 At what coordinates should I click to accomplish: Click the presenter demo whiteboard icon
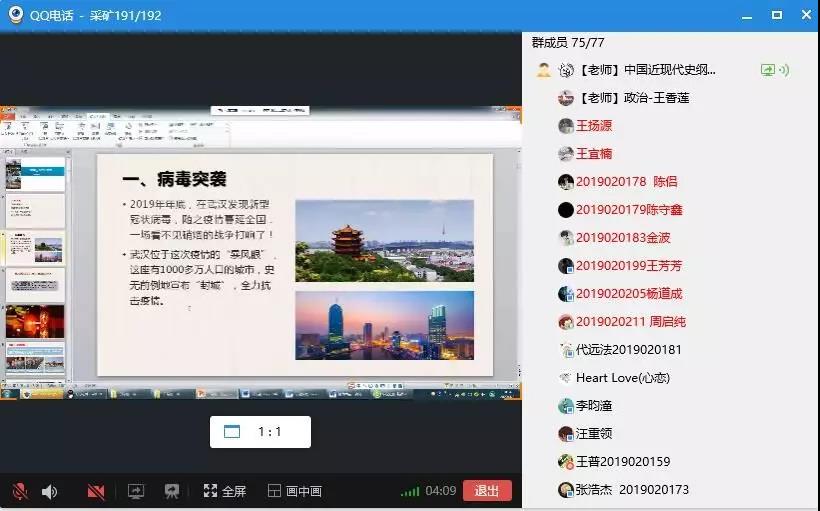coord(172,491)
